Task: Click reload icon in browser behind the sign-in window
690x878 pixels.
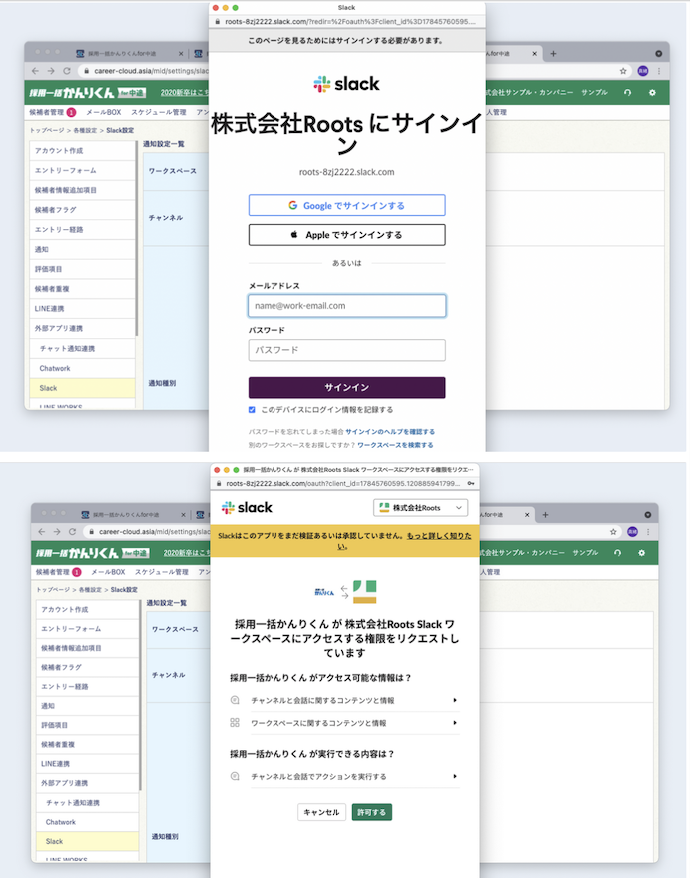Action: click(x=67, y=71)
